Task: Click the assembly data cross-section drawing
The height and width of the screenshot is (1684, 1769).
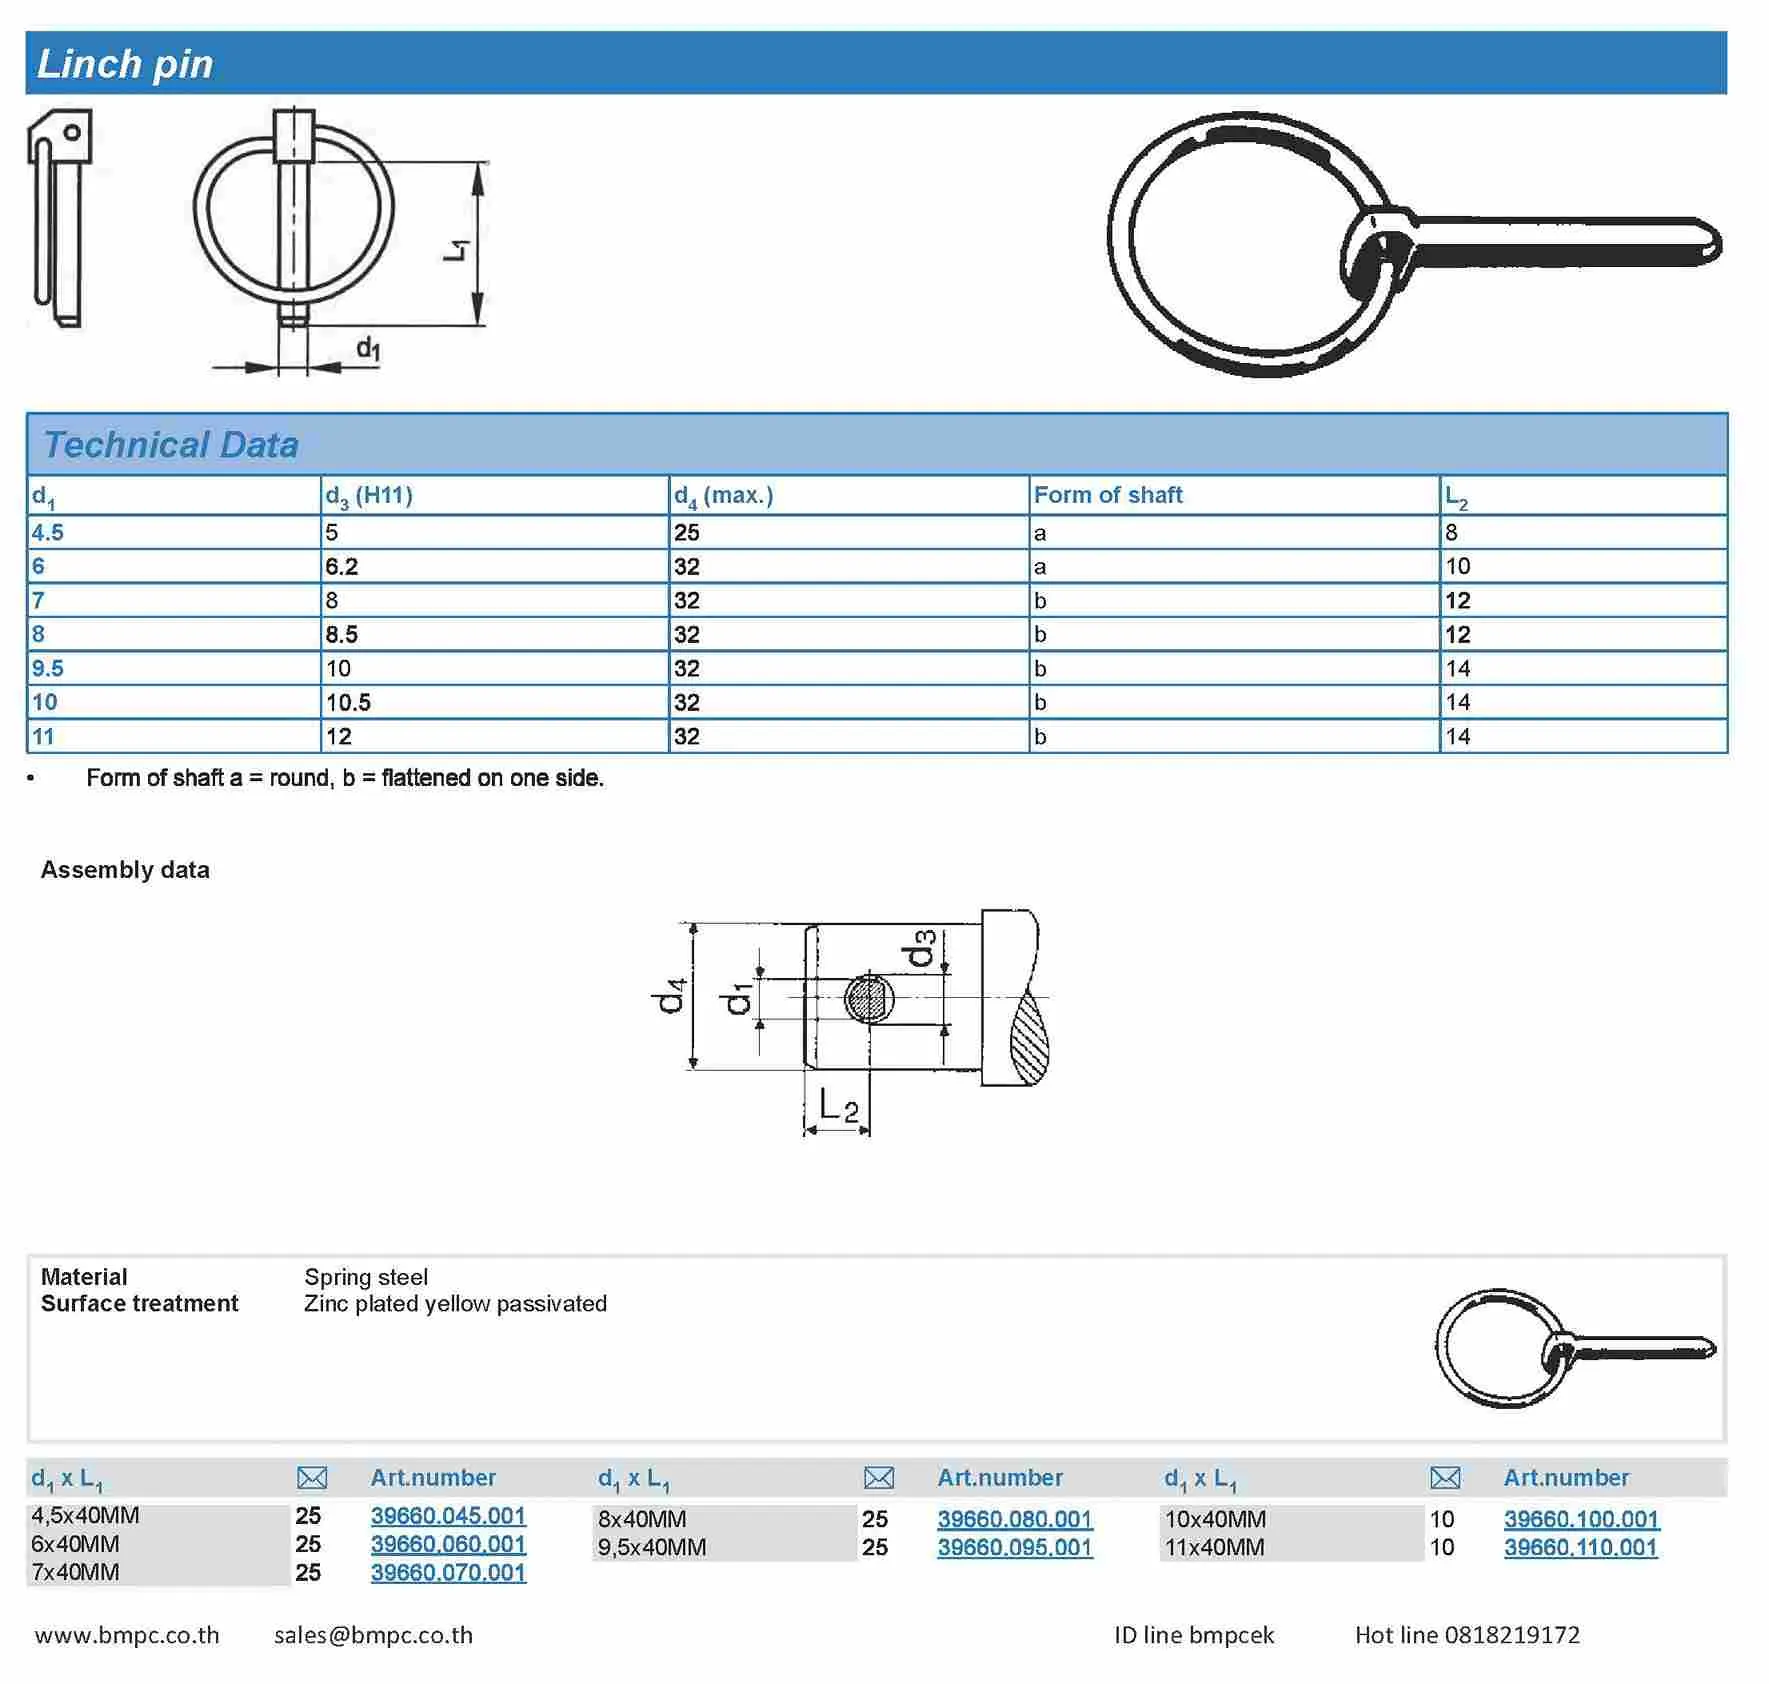Action: pyautogui.click(x=850, y=1022)
